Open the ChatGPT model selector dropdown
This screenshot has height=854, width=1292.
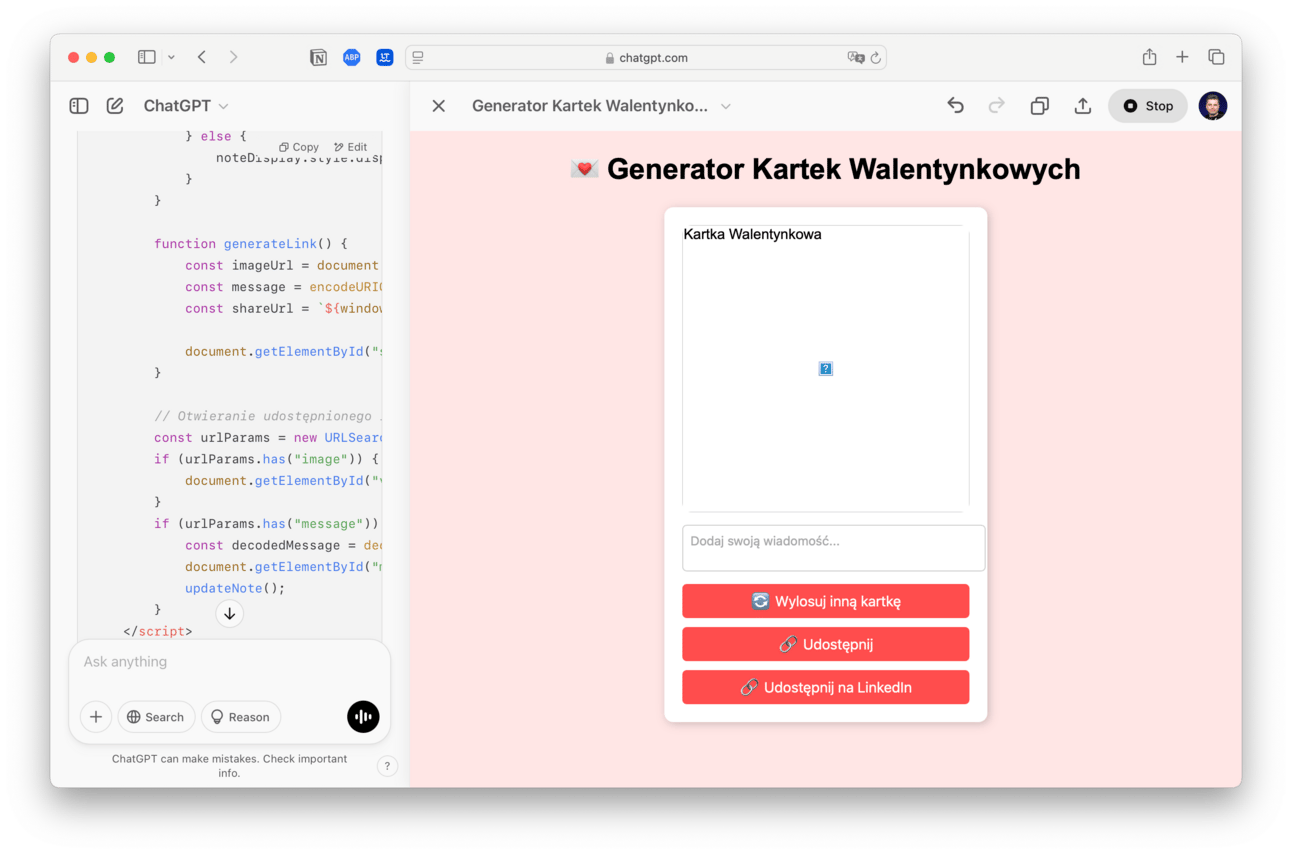tap(186, 105)
